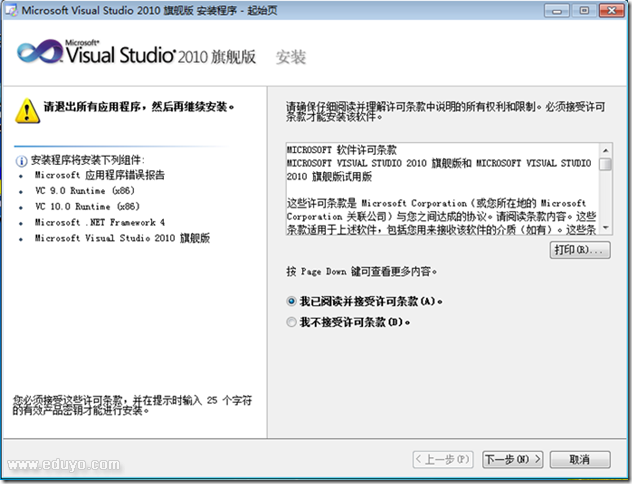The height and width of the screenshot is (484, 632).
Task: Click the 安装 heading beside the logo
Action: pyautogui.click(x=290, y=58)
